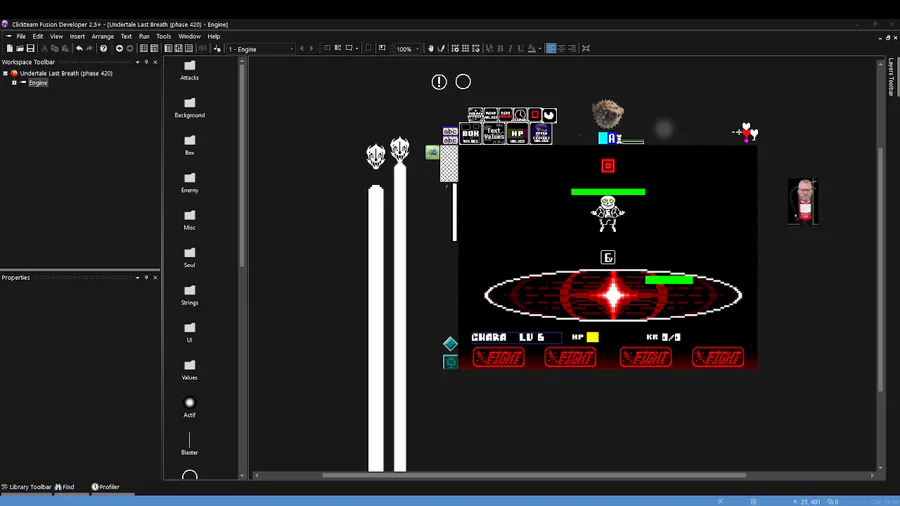Toggle the paint mode brush icon
This screenshot has width=900, height=506.
point(441,49)
